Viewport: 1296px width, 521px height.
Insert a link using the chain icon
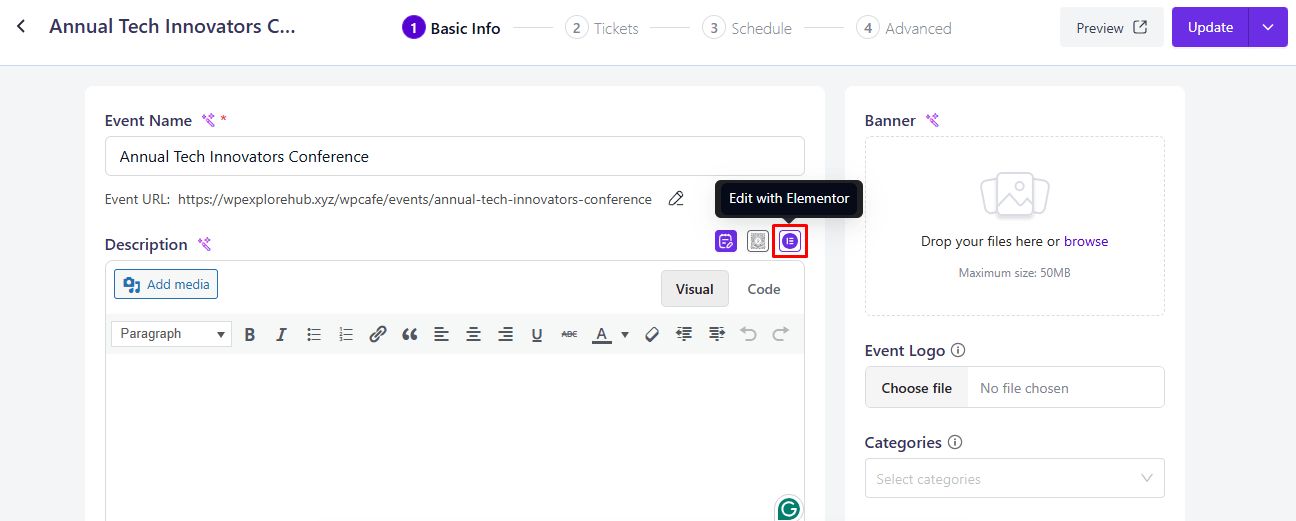377,335
